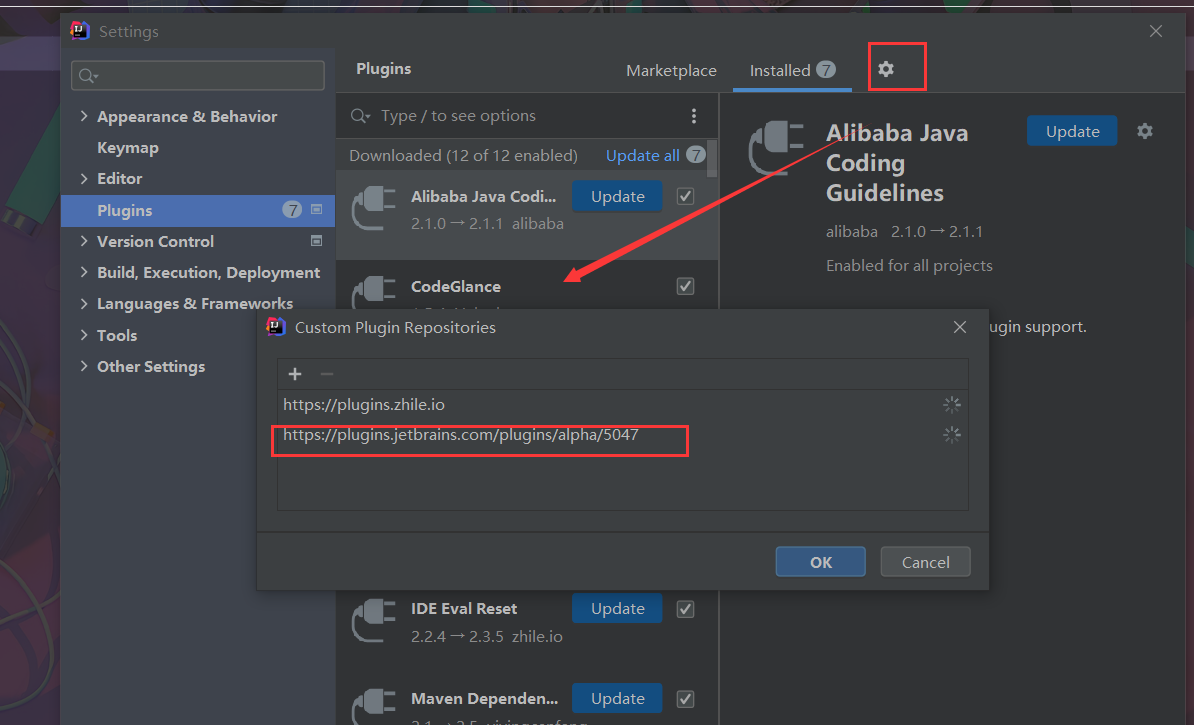Click the 7 update badge on the Plugins item
The height and width of the screenshot is (725, 1194).
pos(292,209)
